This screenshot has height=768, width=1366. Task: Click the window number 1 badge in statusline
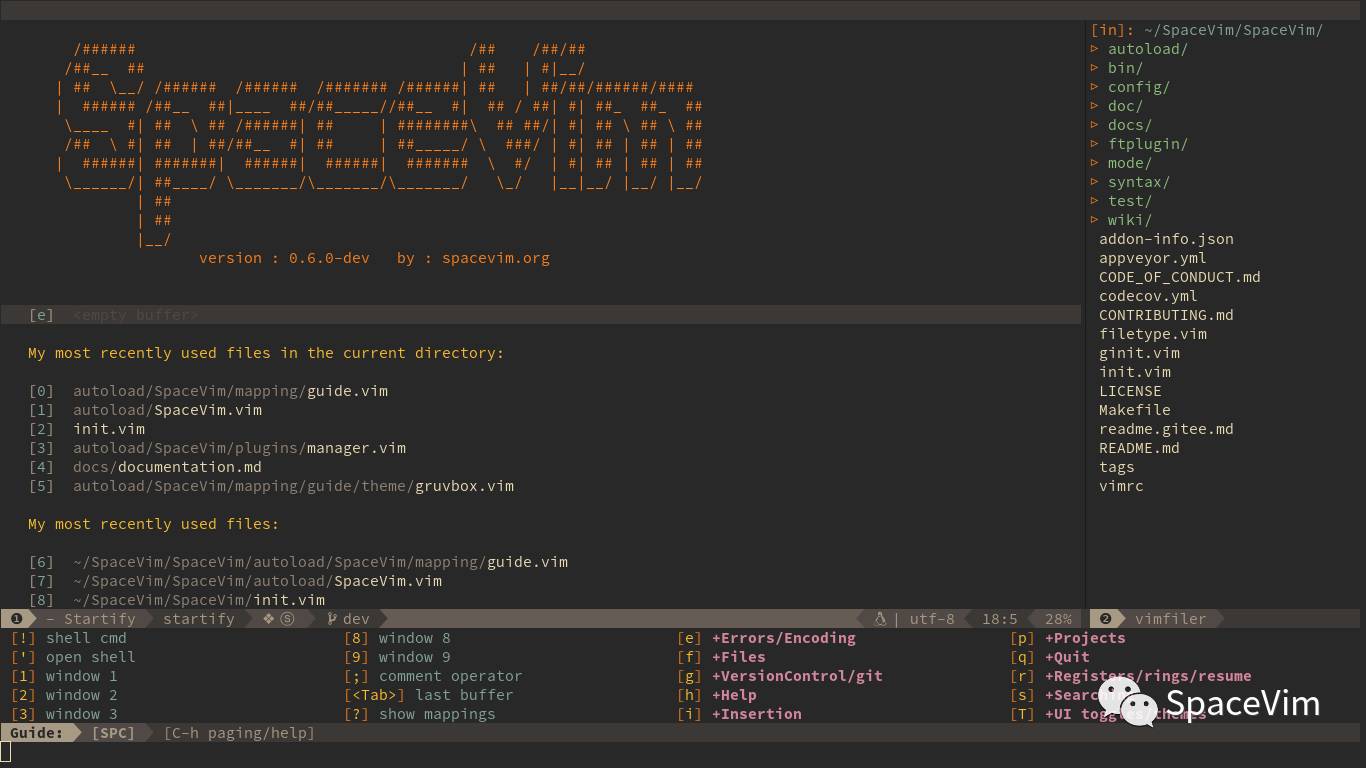coord(16,619)
